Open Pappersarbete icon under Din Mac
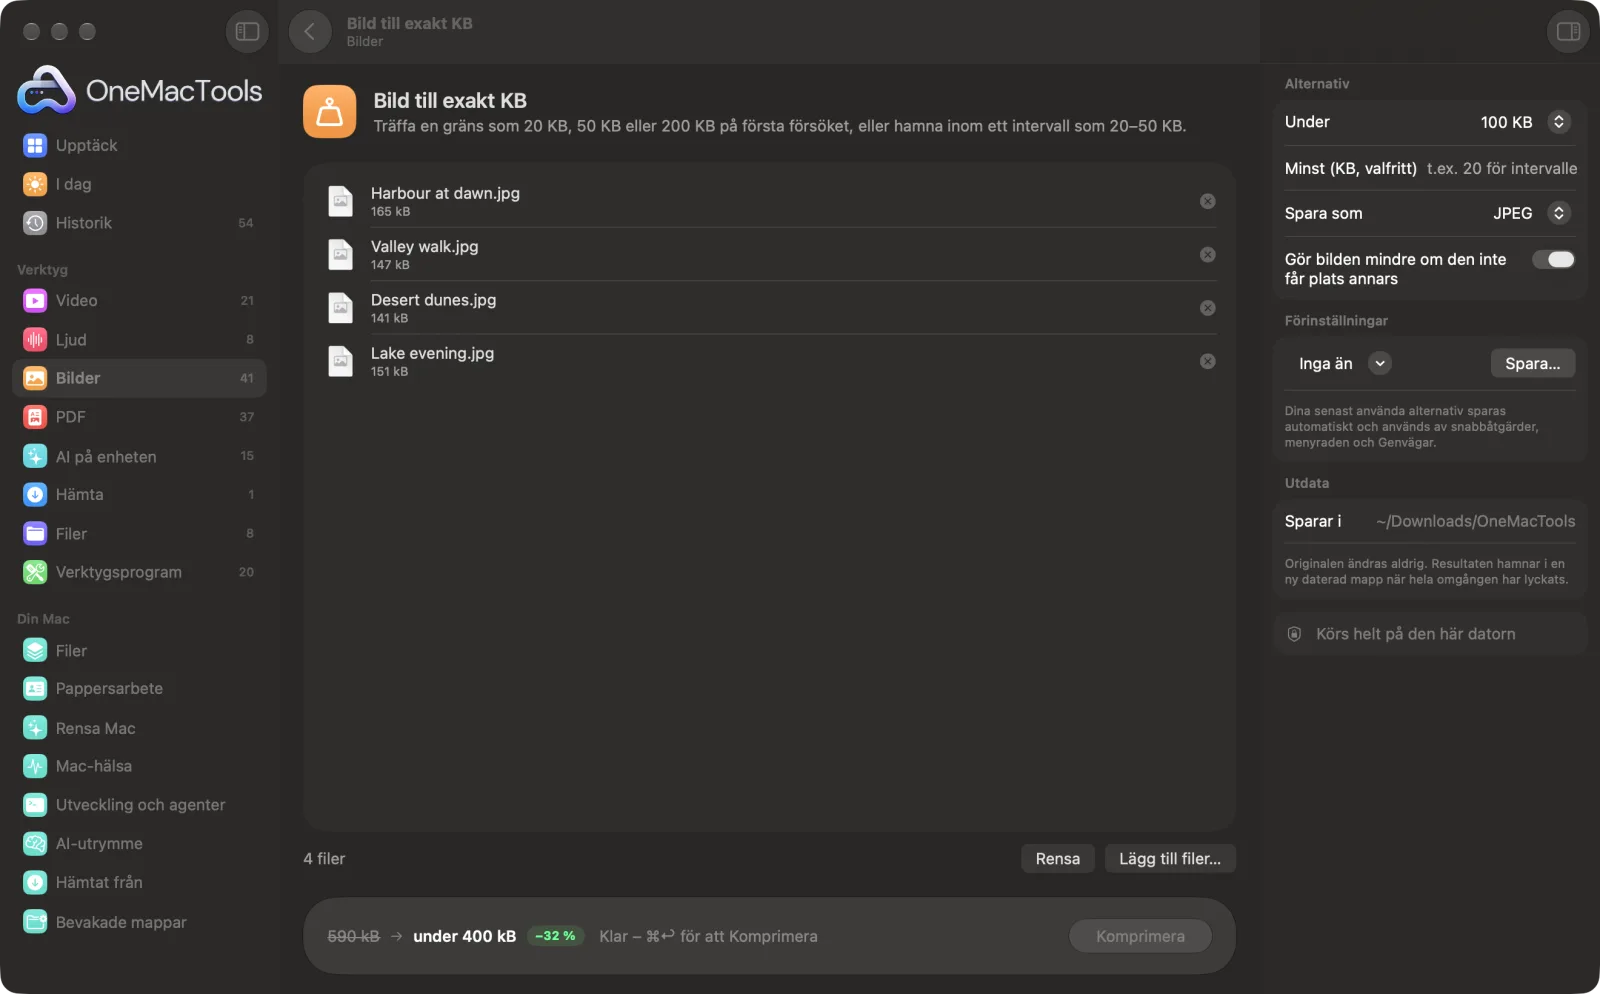The width and height of the screenshot is (1600, 994). (x=35, y=689)
